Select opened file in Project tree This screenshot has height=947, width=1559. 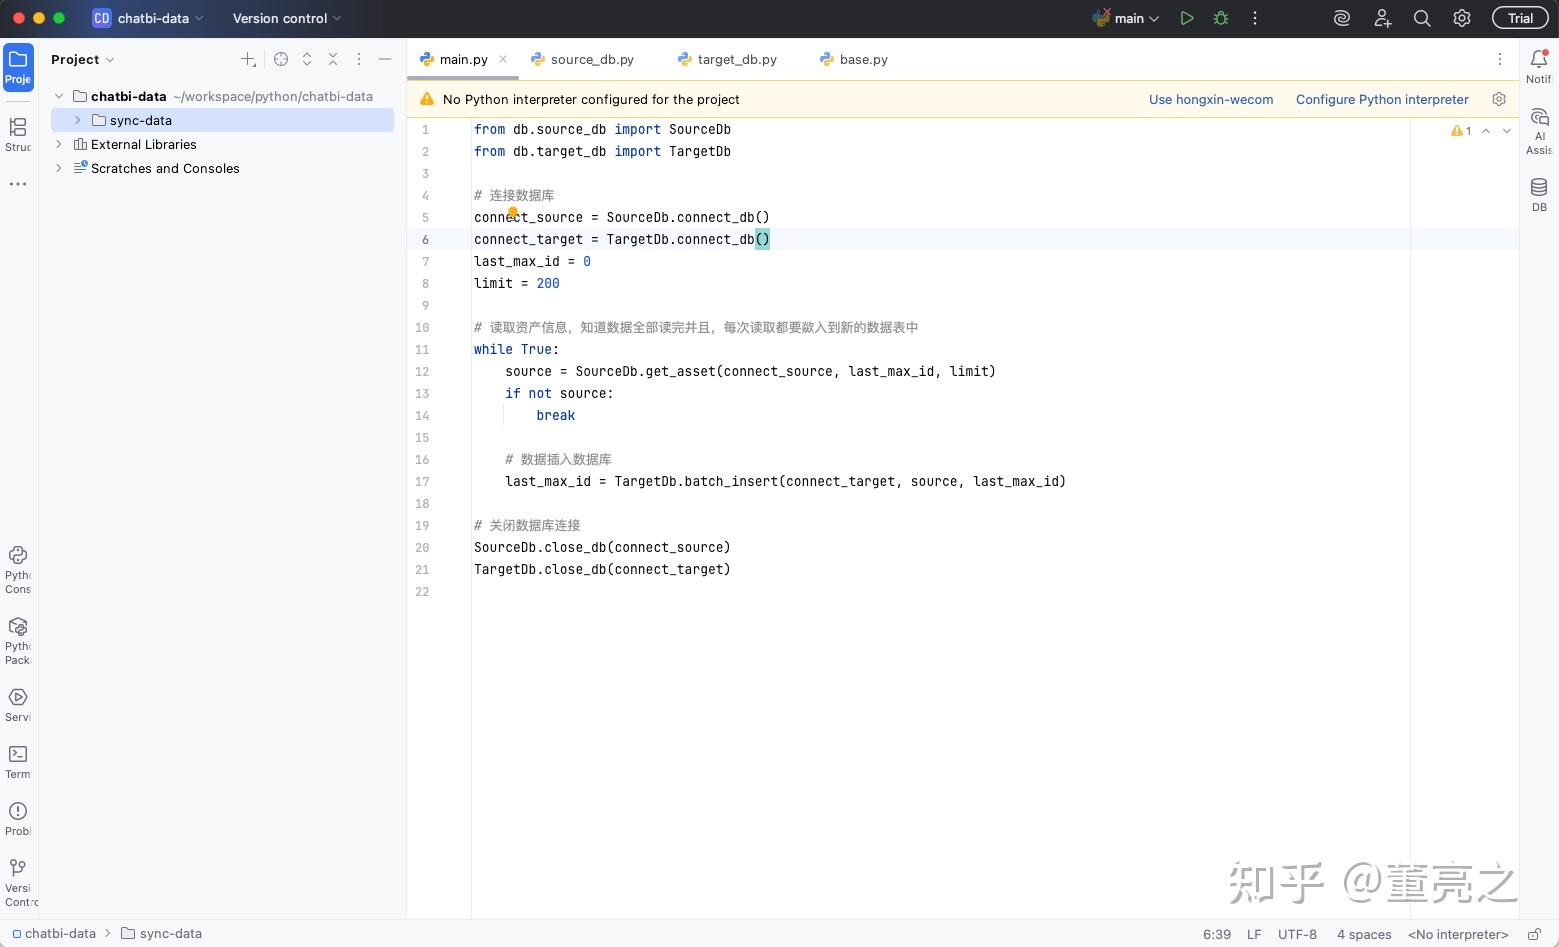(281, 59)
